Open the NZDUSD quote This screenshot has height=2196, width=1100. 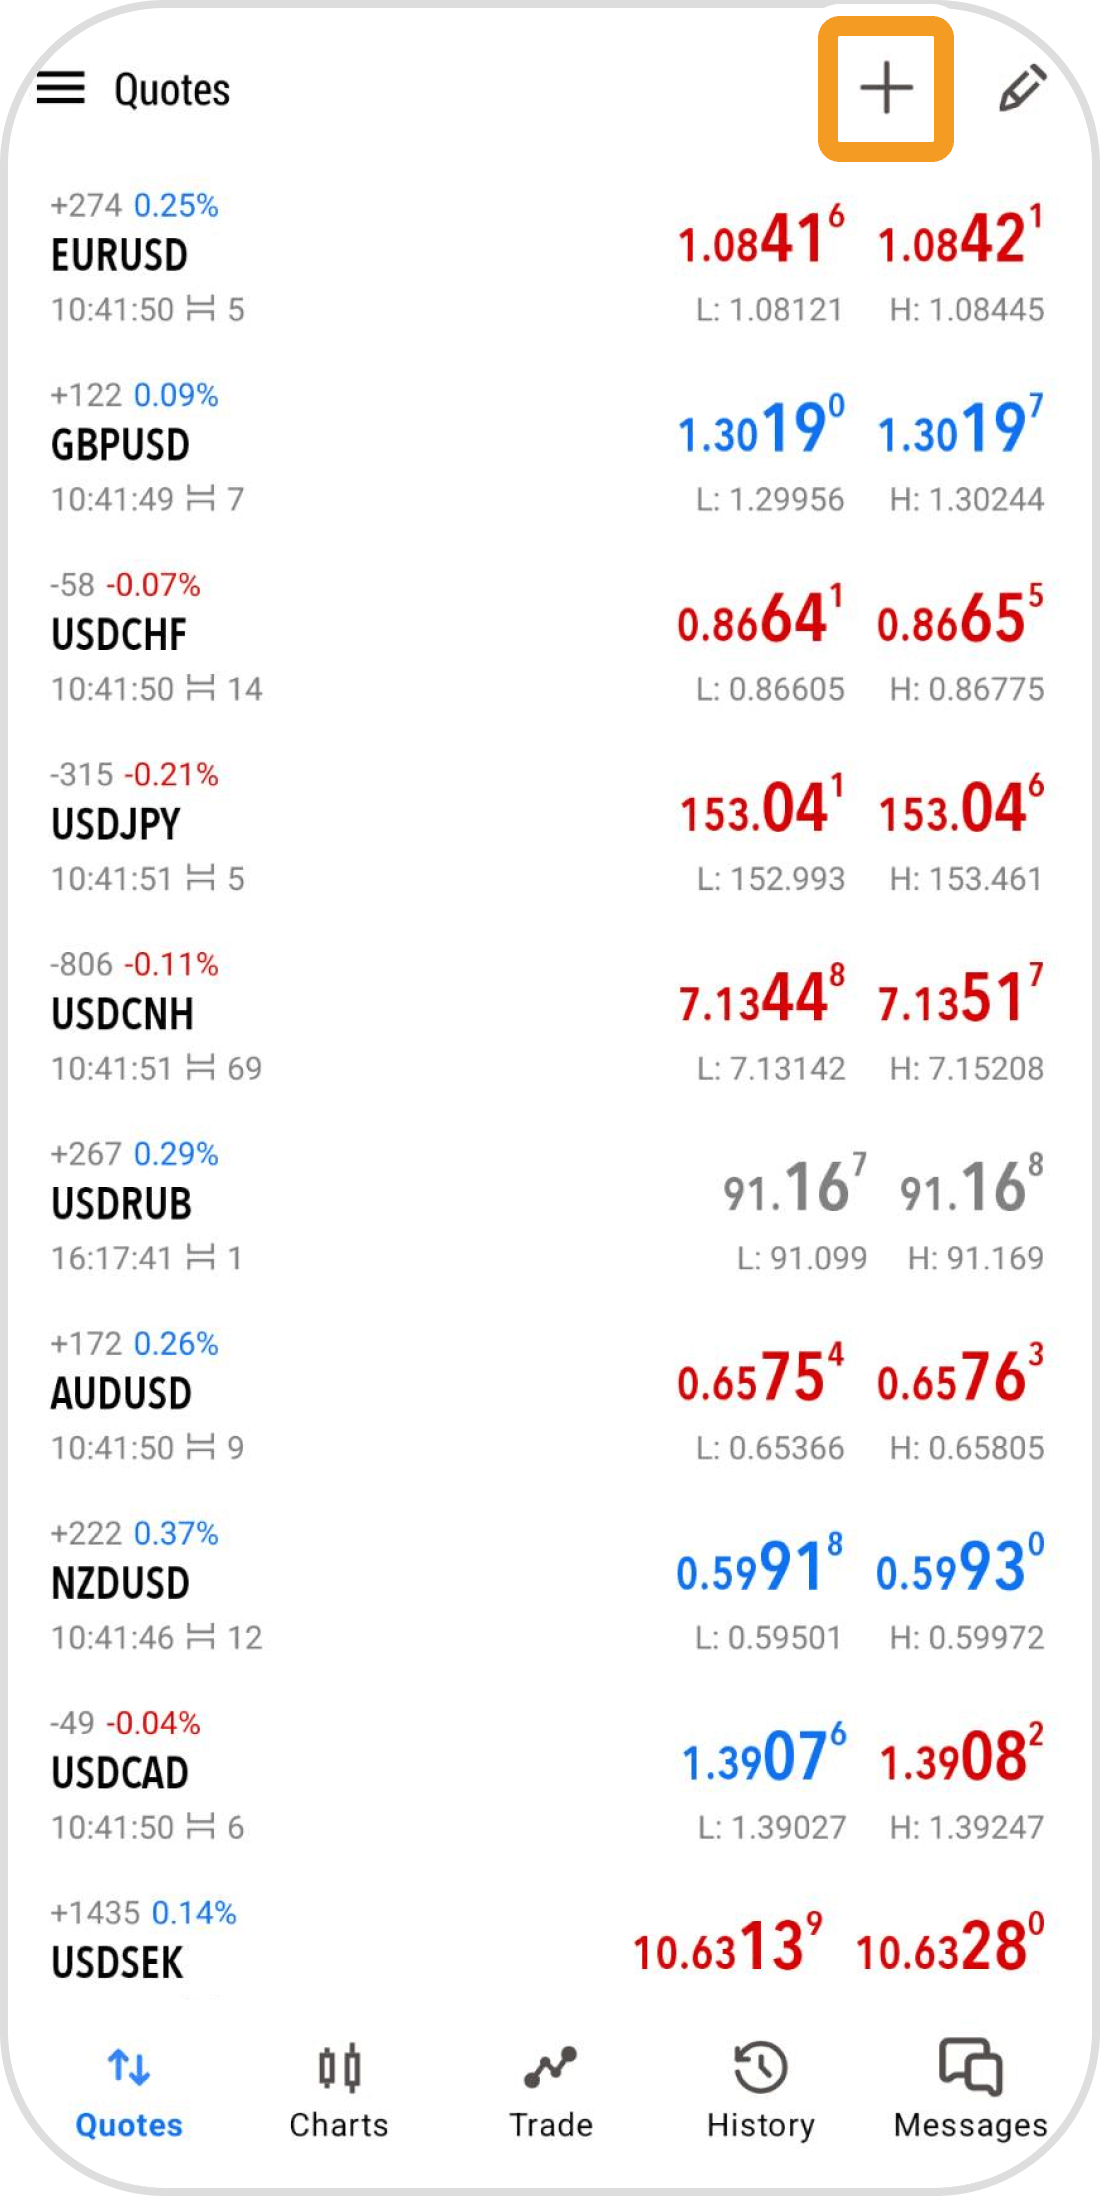coord(548,1586)
